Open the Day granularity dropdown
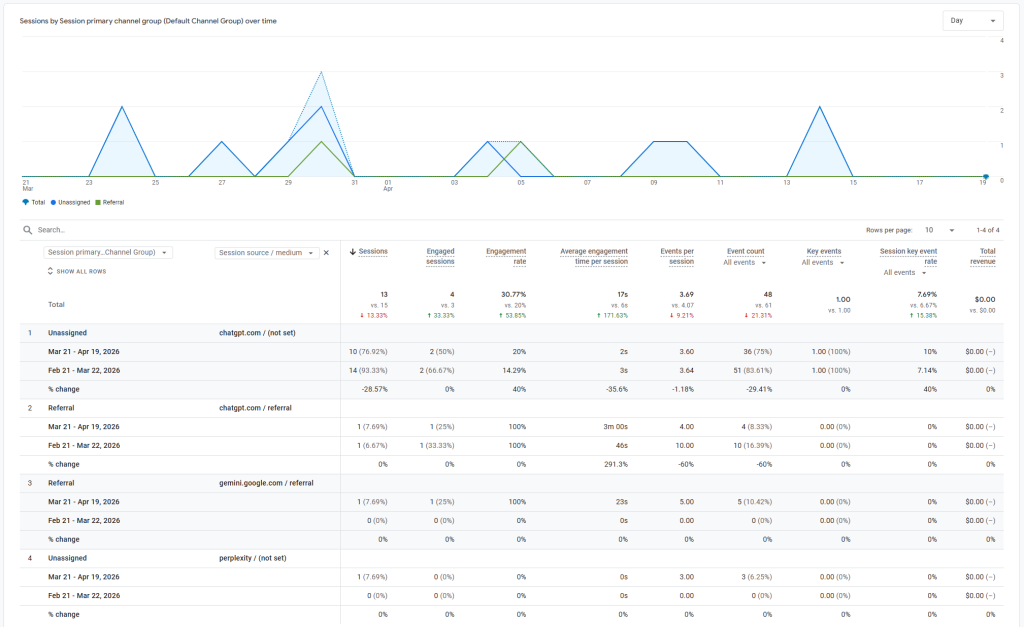 (972, 21)
